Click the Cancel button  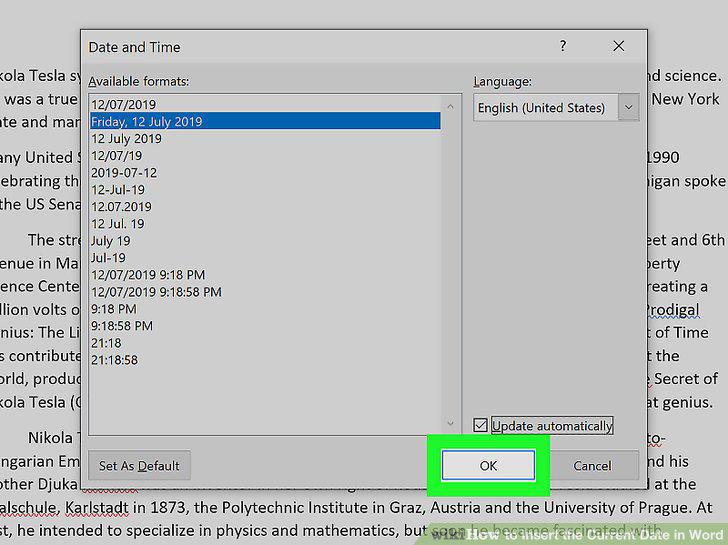[x=592, y=465]
